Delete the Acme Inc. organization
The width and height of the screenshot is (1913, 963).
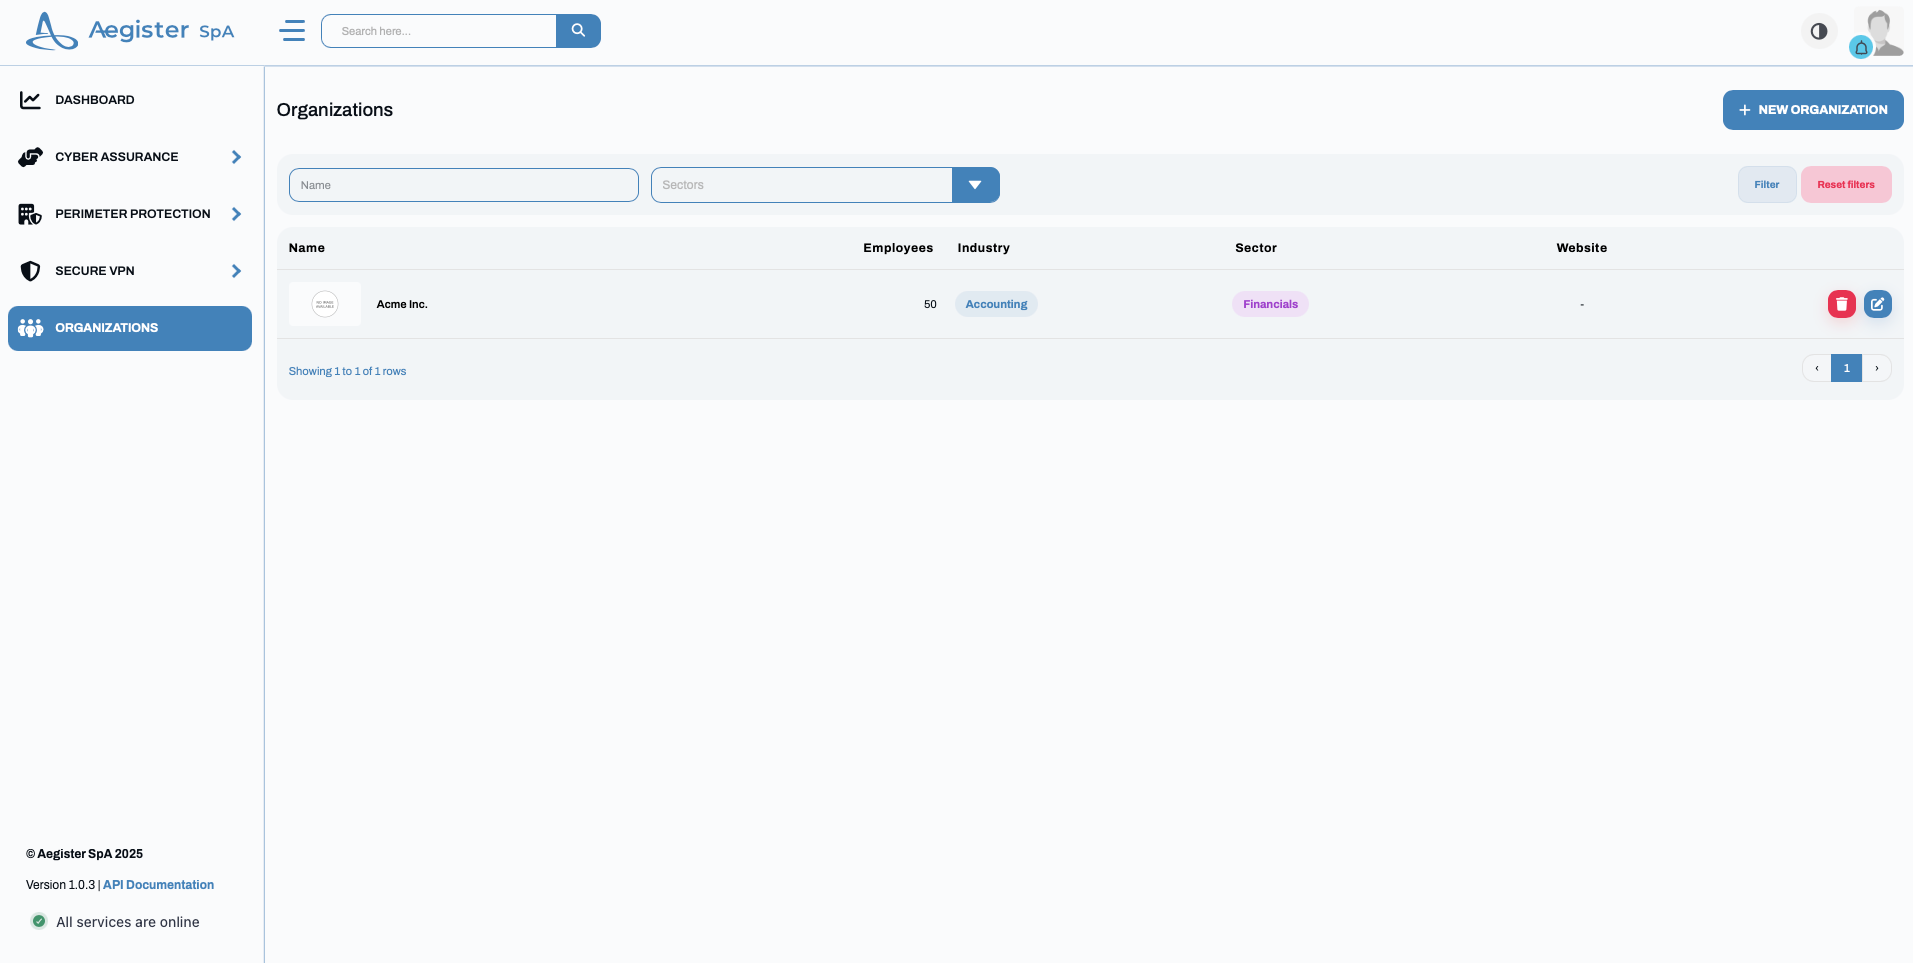click(1841, 304)
